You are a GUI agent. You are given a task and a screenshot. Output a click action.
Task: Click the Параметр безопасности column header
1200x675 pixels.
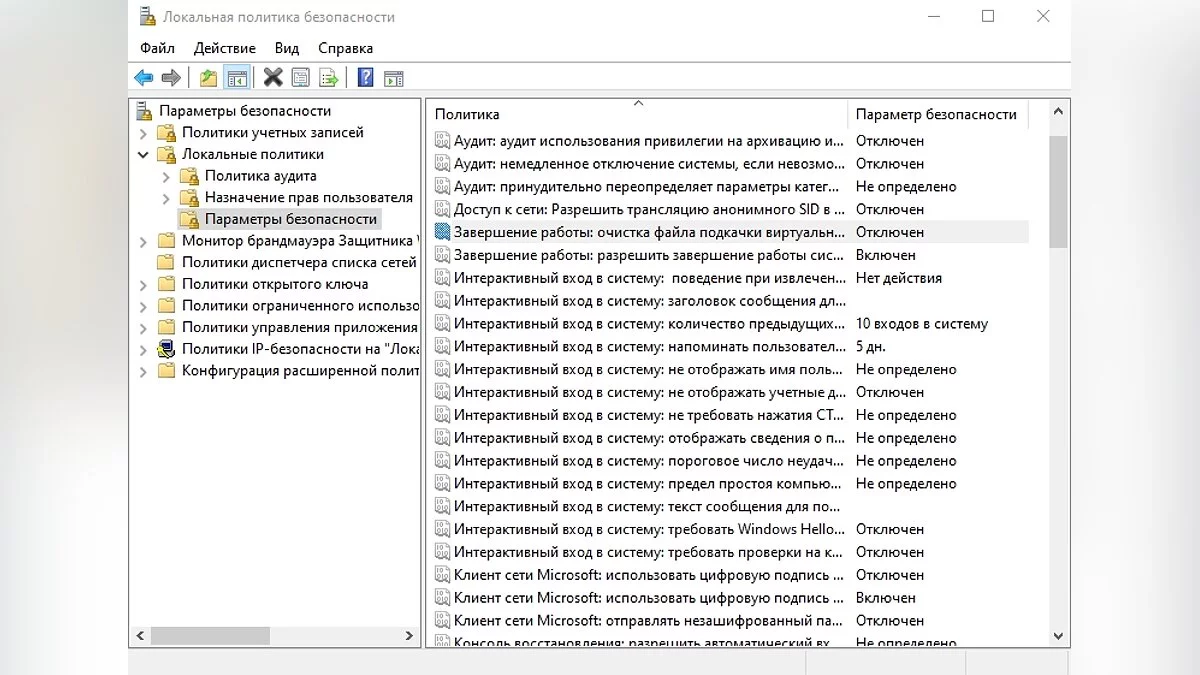(x=935, y=114)
